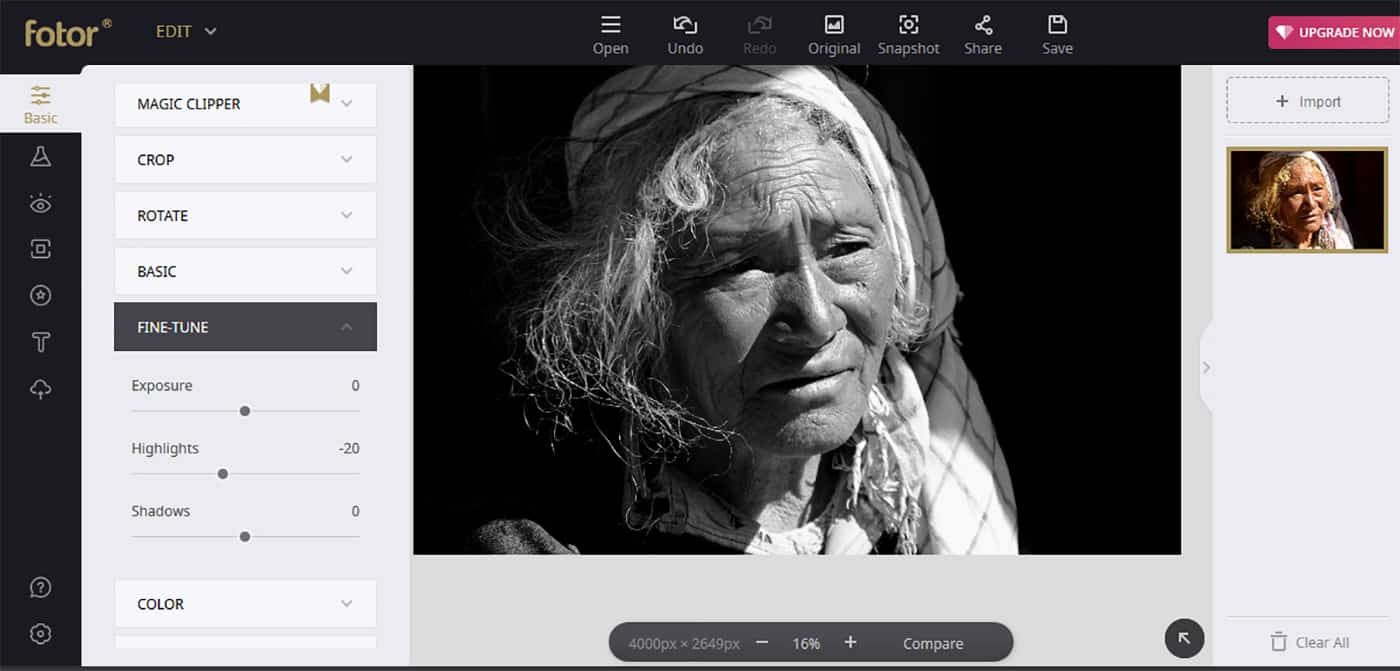Click the Redo icon
This screenshot has height=671, width=1400.
pos(760,35)
